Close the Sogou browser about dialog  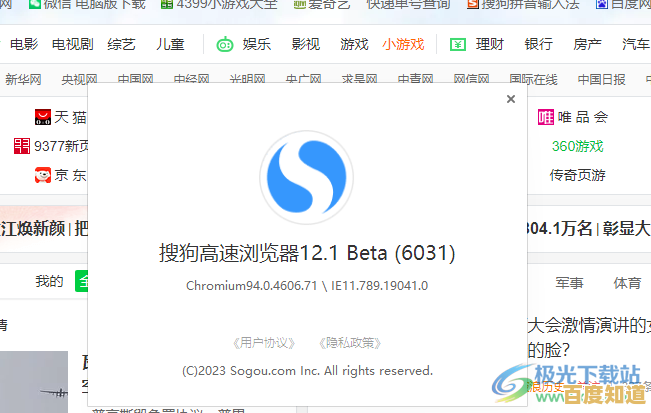point(511,99)
